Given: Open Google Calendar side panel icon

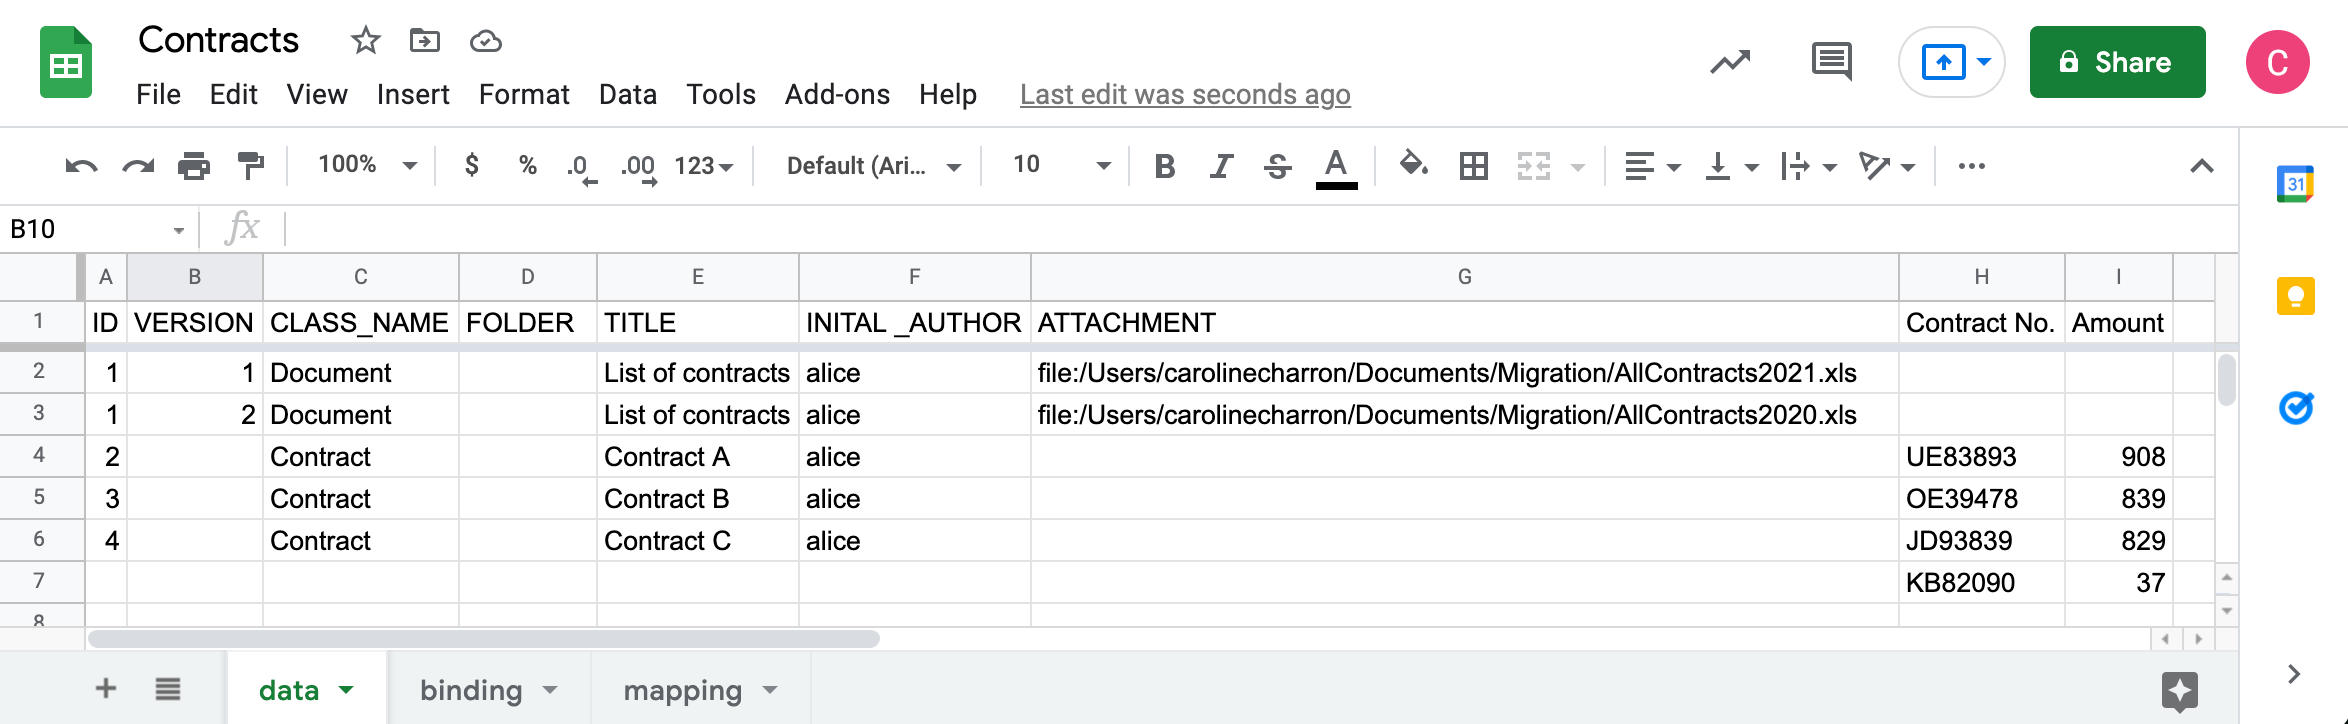Looking at the screenshot, I should pyautogui.click(x=2295, y=184).
